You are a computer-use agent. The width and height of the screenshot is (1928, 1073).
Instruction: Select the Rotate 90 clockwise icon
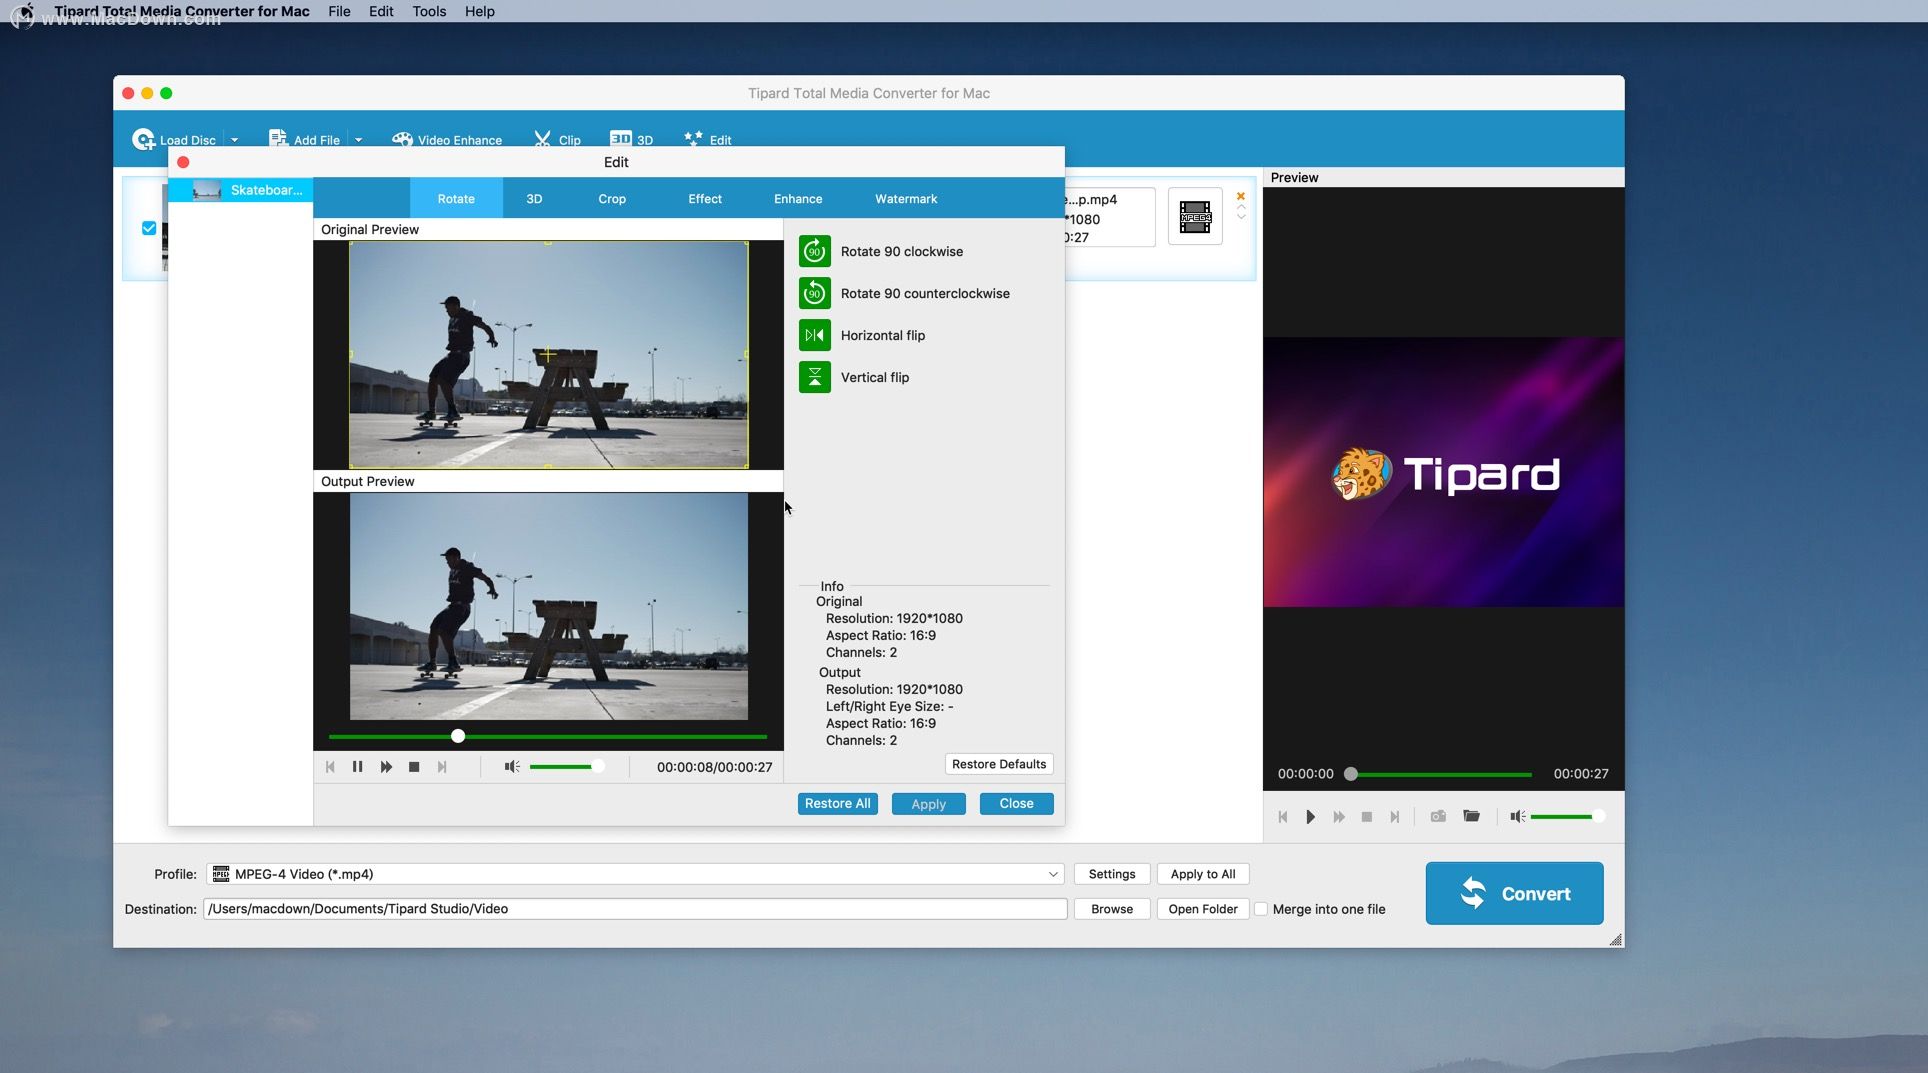[x=815, y=251]
